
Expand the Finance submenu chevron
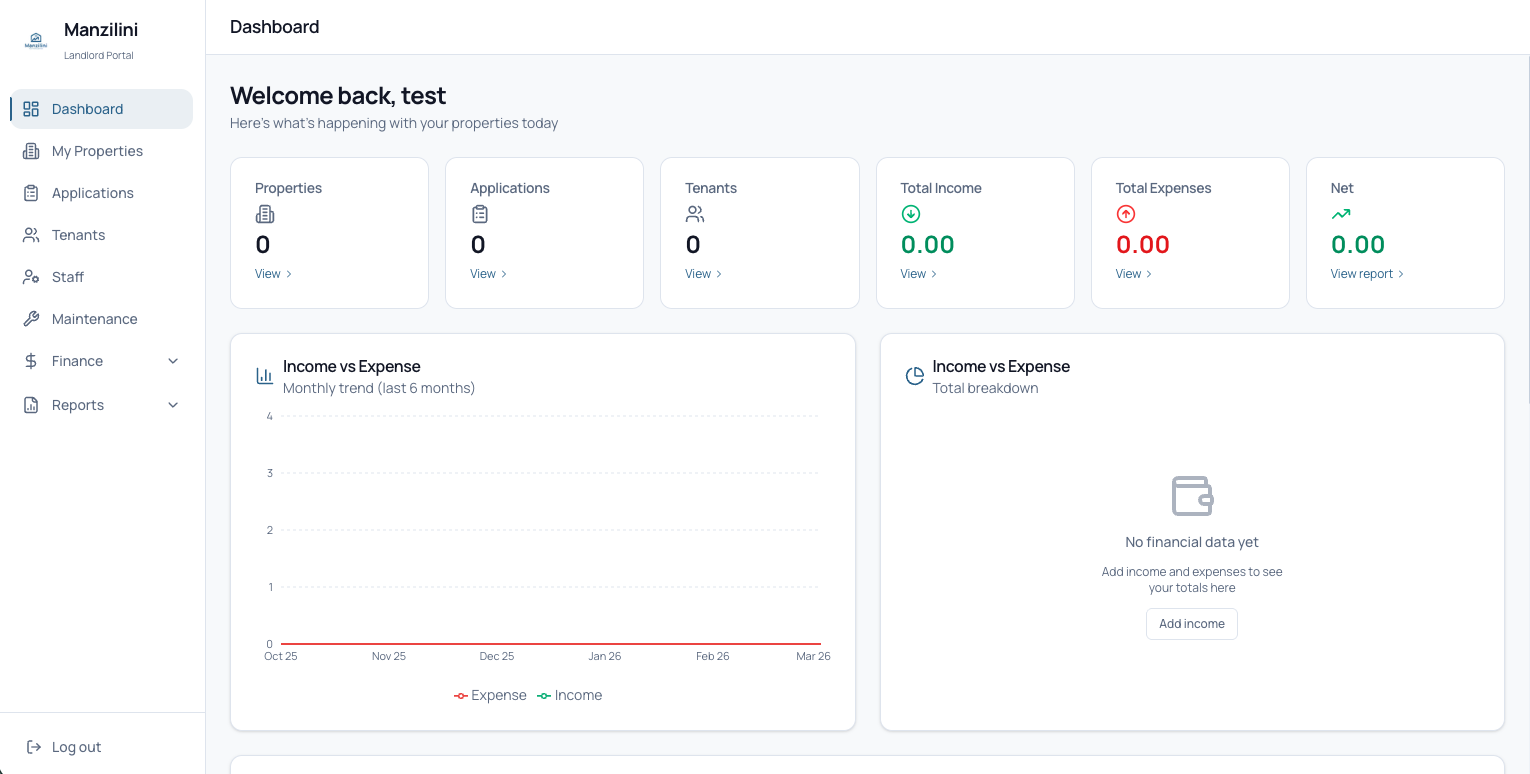173,361
